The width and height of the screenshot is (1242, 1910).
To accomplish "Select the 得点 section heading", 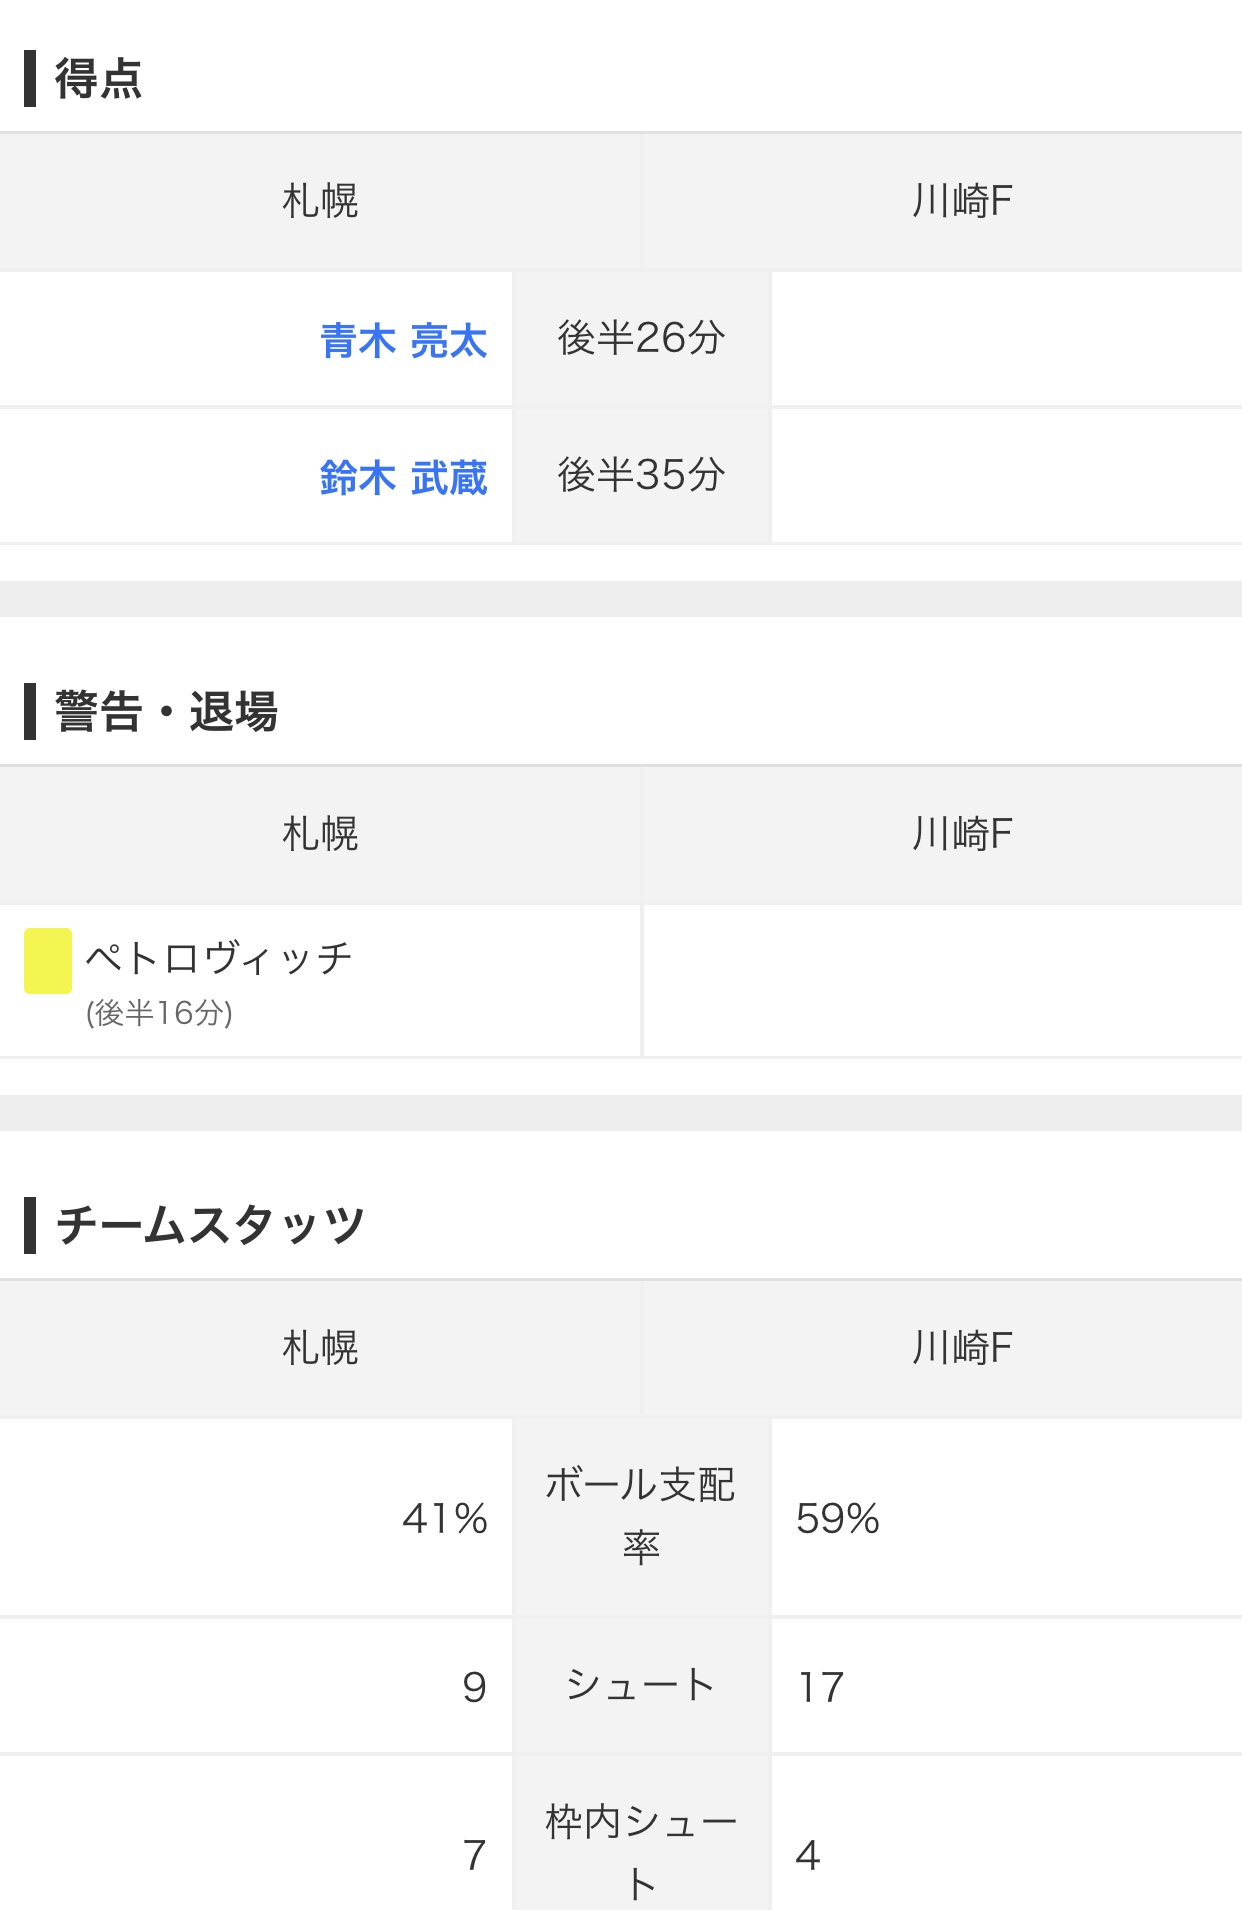I will point(98,79).
